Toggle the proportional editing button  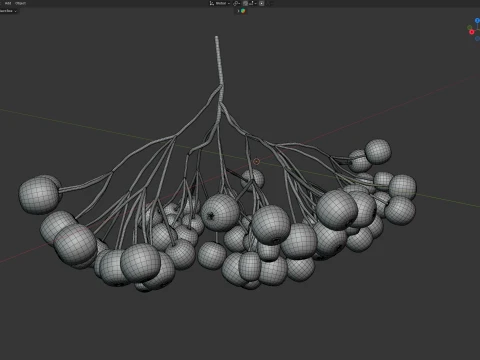click(x=262, y=3)
